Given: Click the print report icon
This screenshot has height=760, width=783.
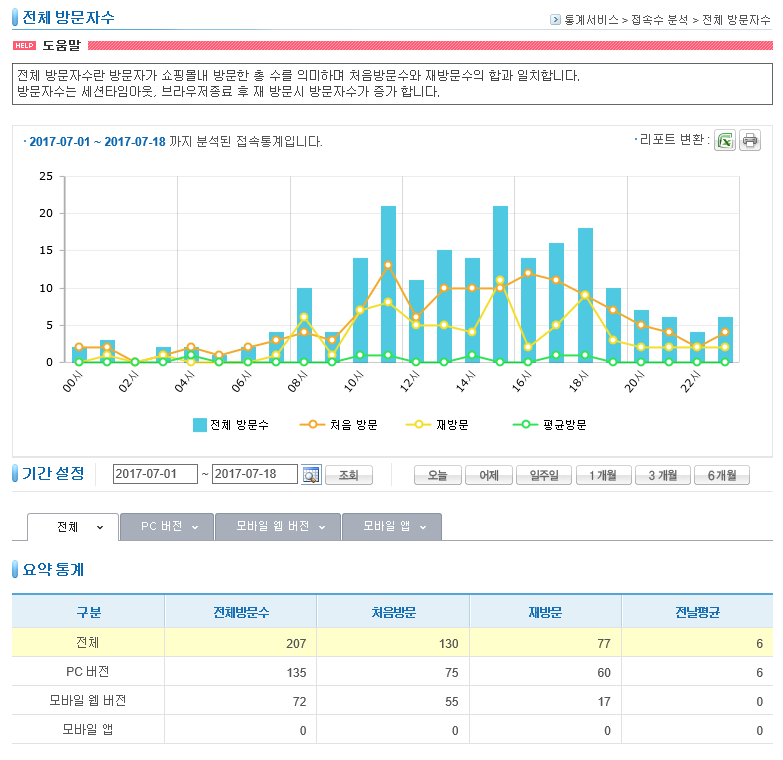Looking at the screenshot, I should pos(750,141).
